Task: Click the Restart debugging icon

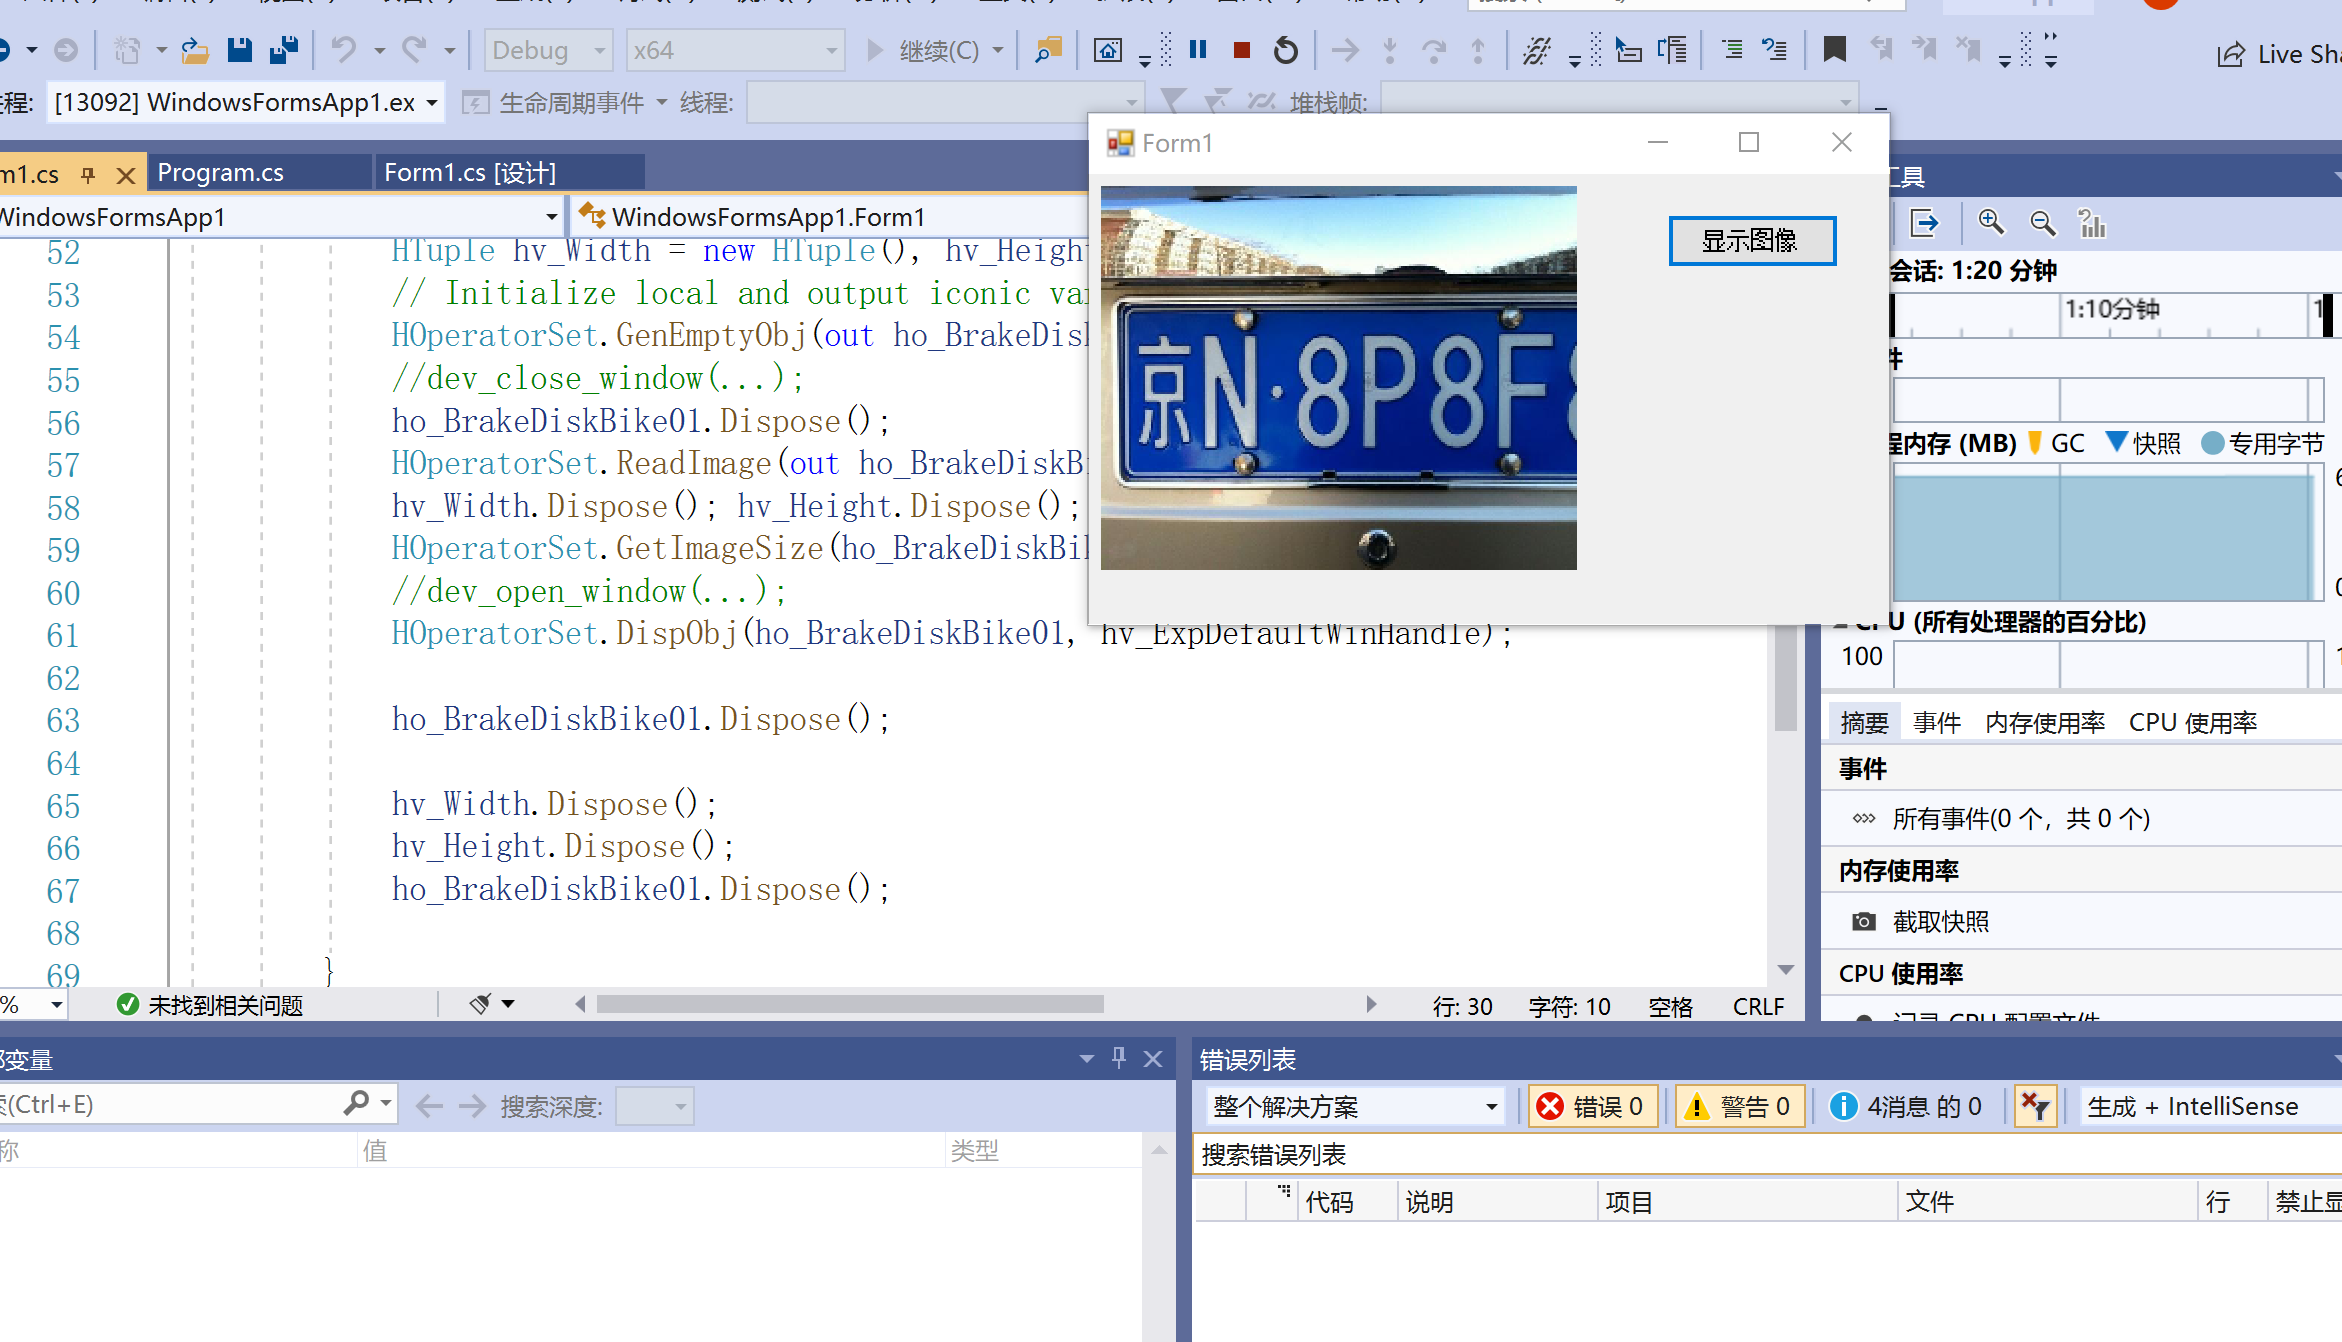Action: coord(1286,50)
